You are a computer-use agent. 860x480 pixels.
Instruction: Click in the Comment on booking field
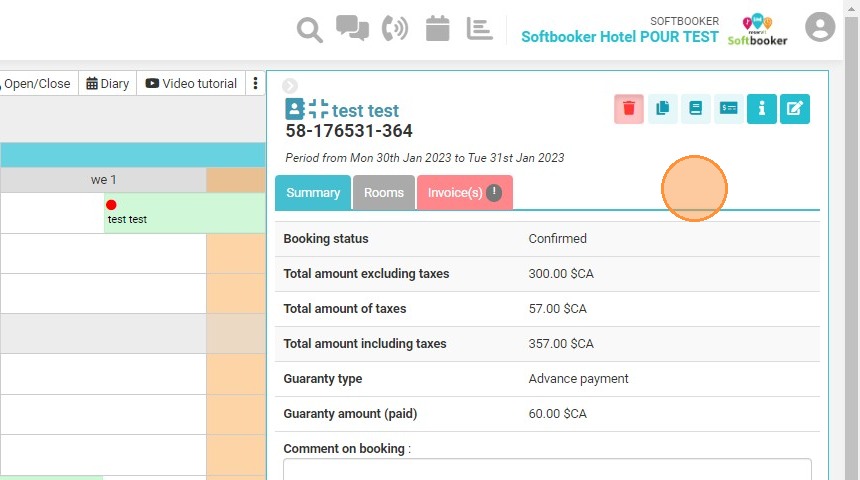point(547,470)
